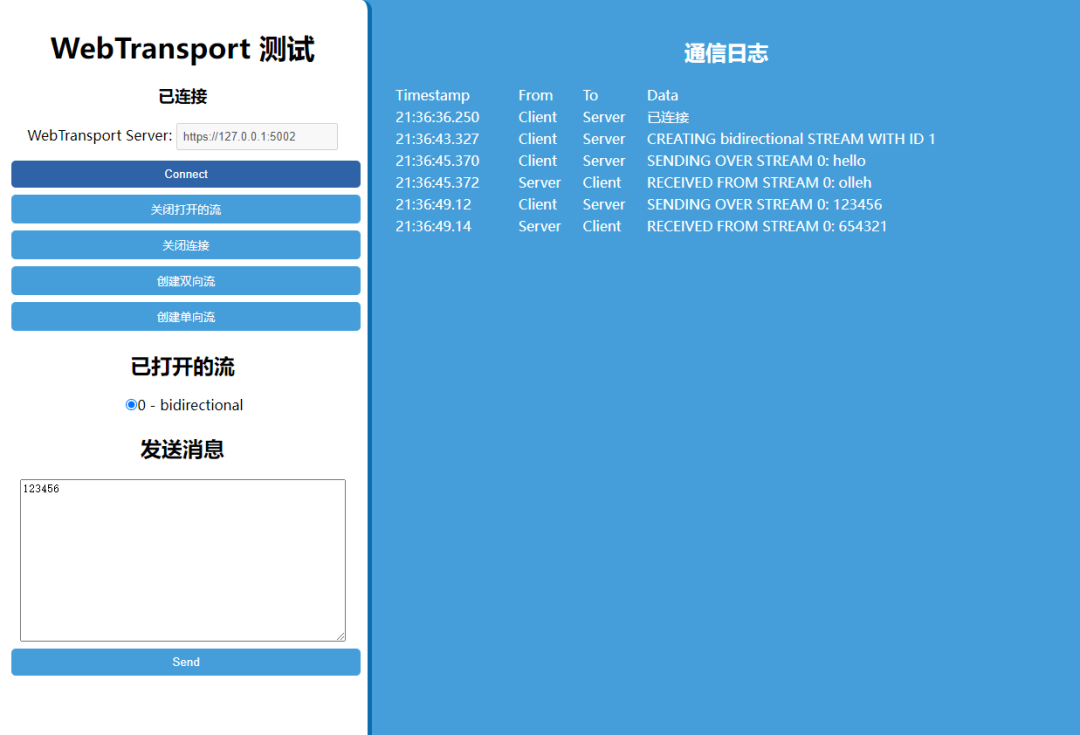Click the 创建单向流 button

[x=185, y=317]
